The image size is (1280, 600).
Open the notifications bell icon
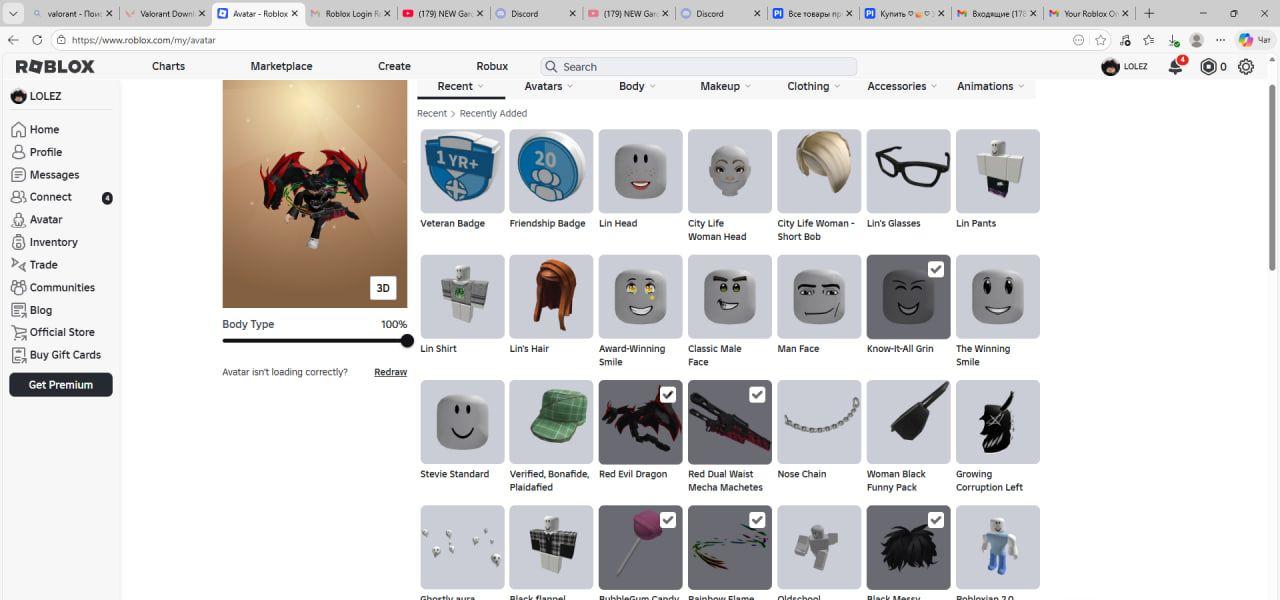point(1175,67)
